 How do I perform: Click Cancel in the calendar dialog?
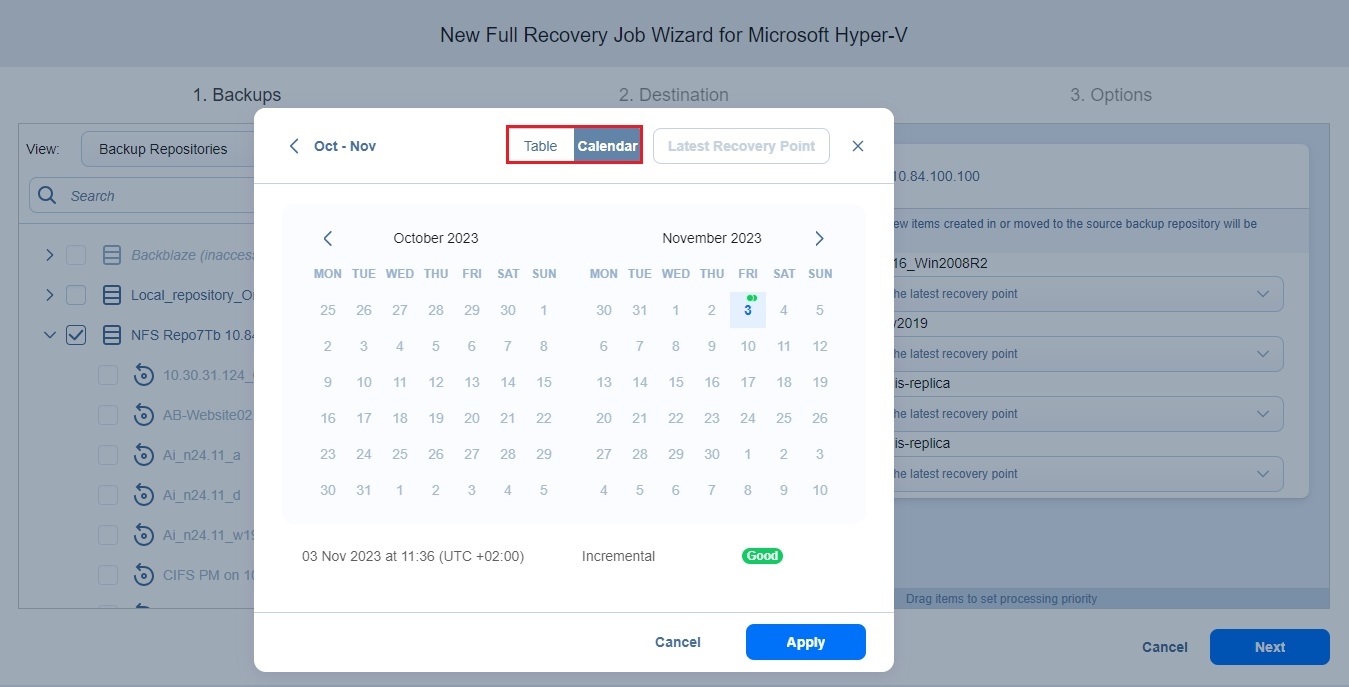(677, 642)
